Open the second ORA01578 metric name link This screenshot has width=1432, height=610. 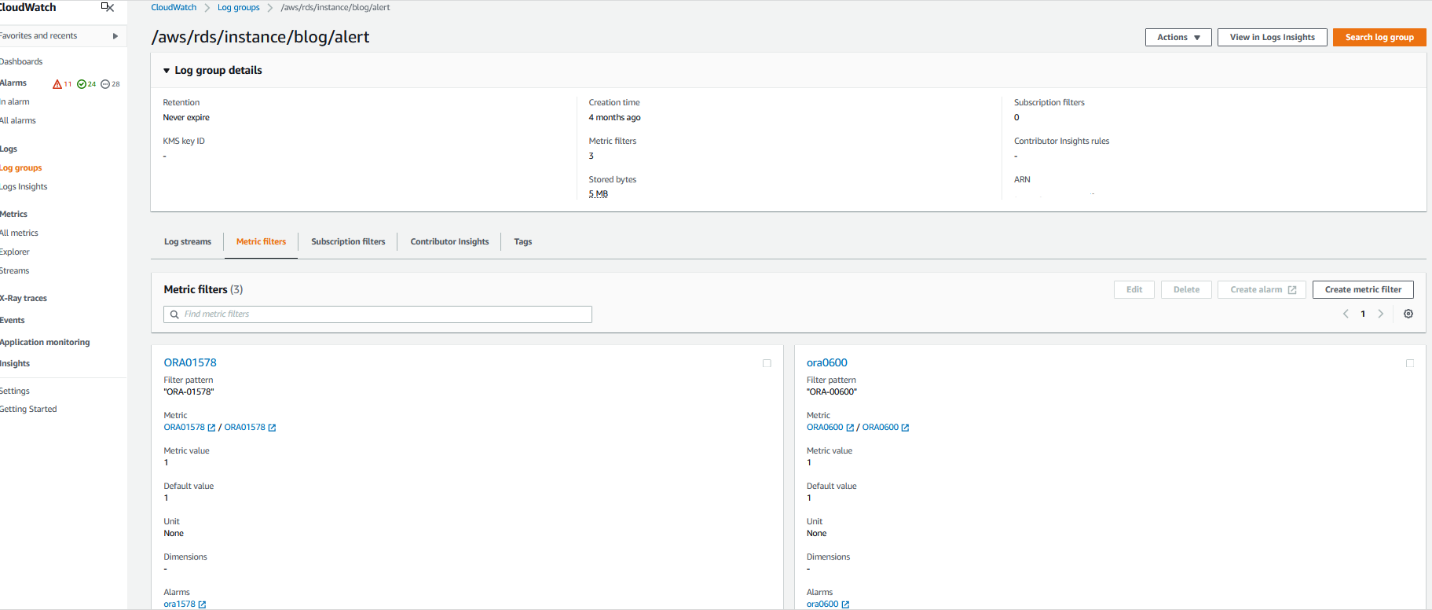(250, 427)
